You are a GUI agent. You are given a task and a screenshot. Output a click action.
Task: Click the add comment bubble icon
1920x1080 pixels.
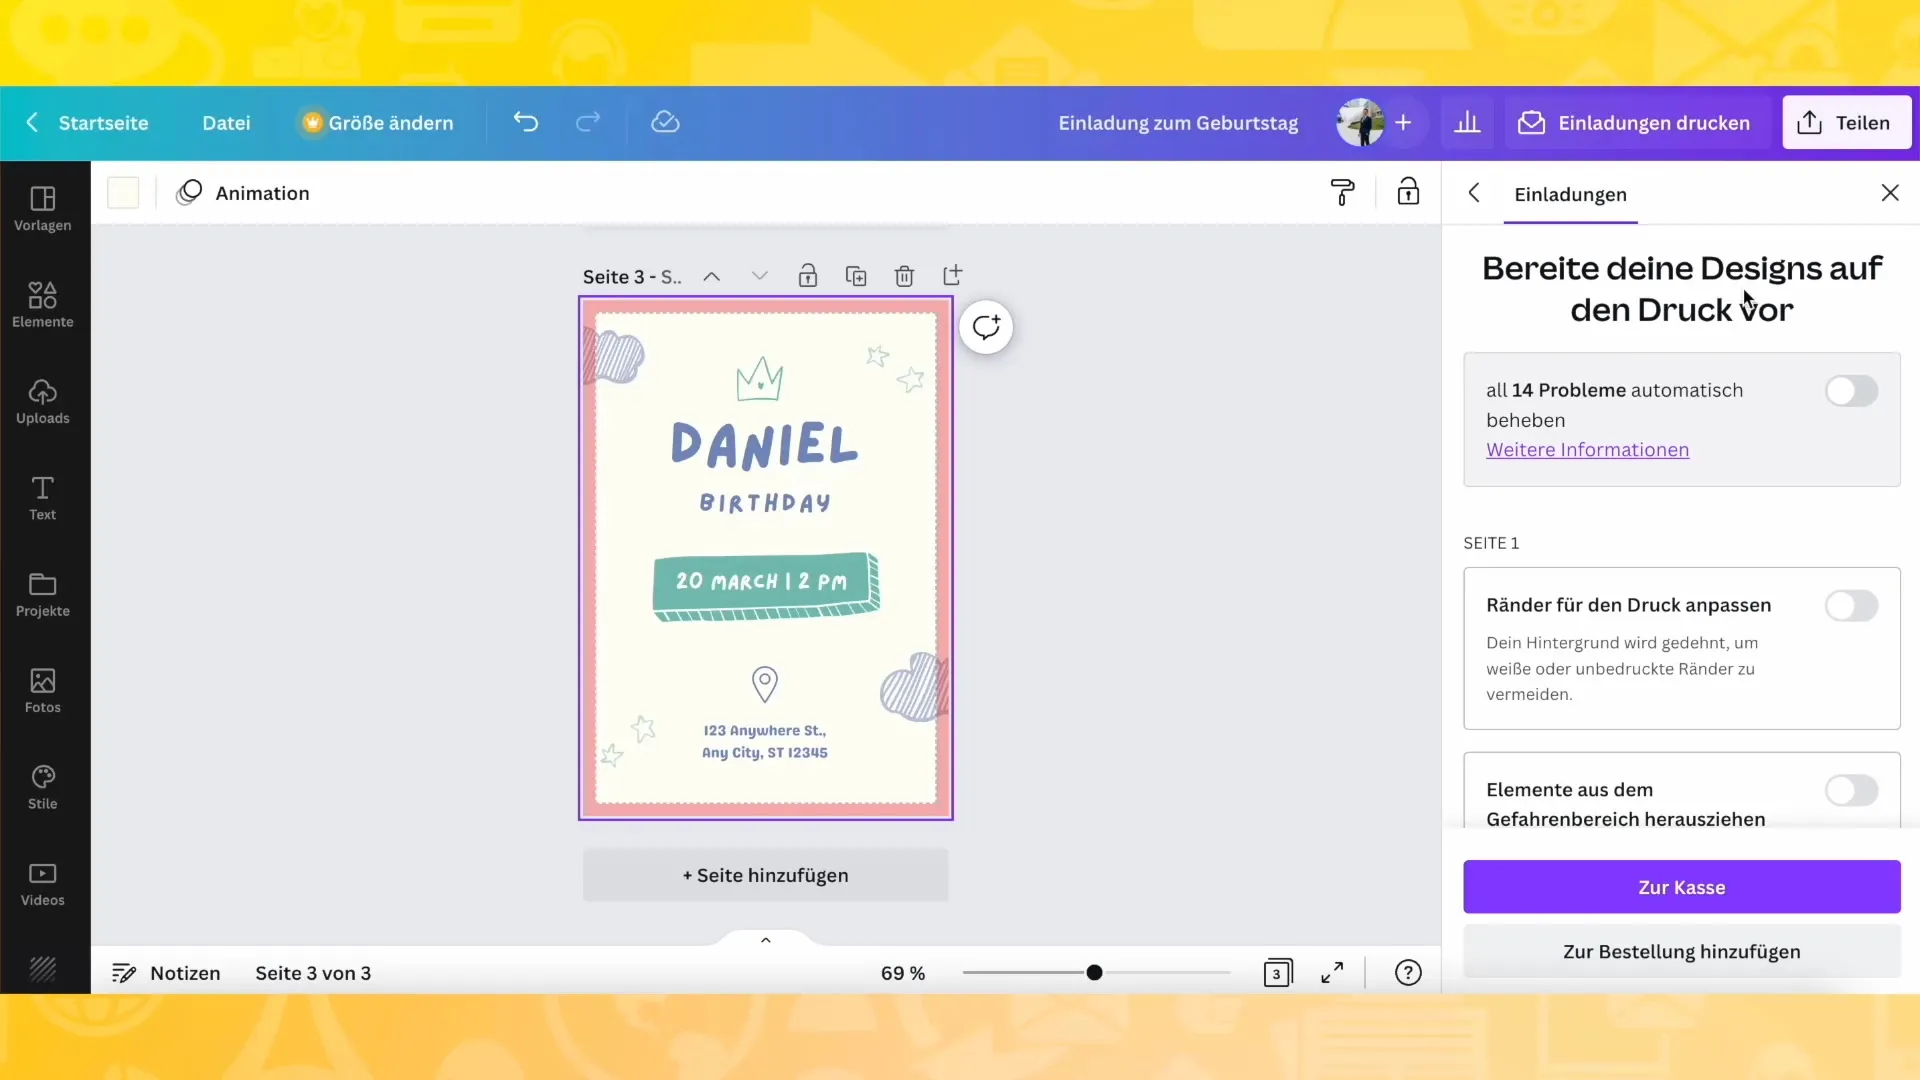point(986,327)
